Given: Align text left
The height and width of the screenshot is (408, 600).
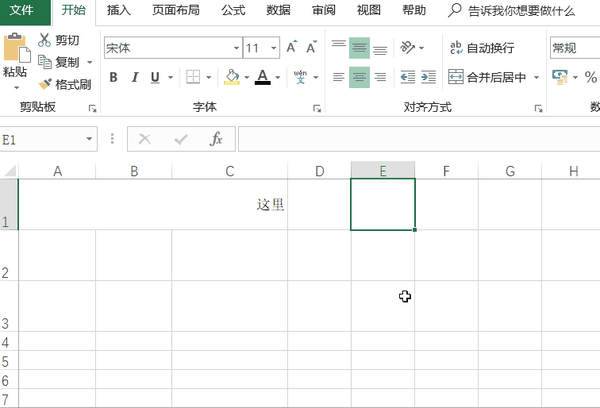Looking at the screenshot, I should [x=339, y=77].
